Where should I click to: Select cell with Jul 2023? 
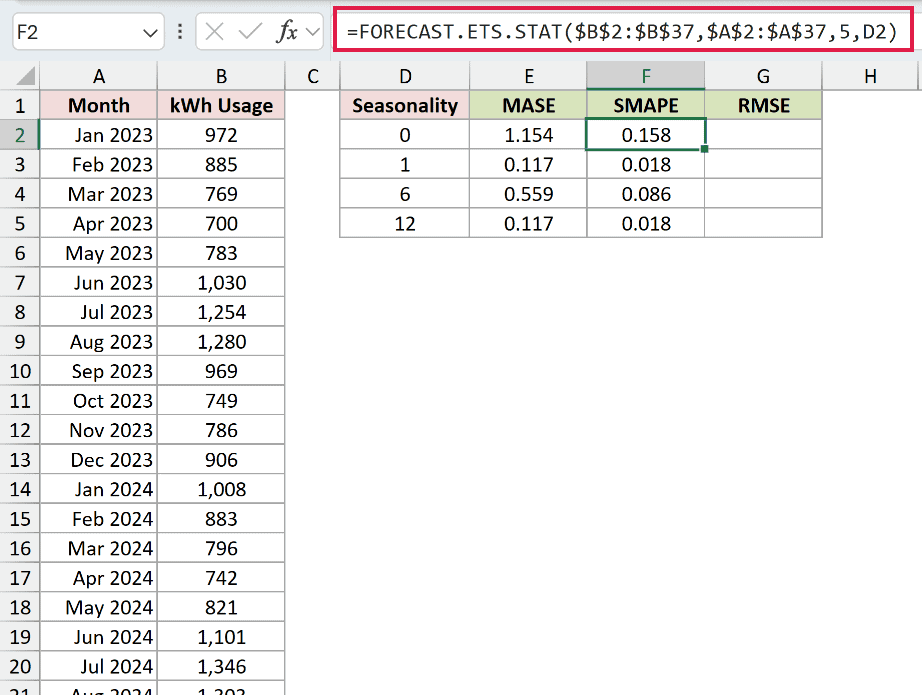tap(99, 312)
